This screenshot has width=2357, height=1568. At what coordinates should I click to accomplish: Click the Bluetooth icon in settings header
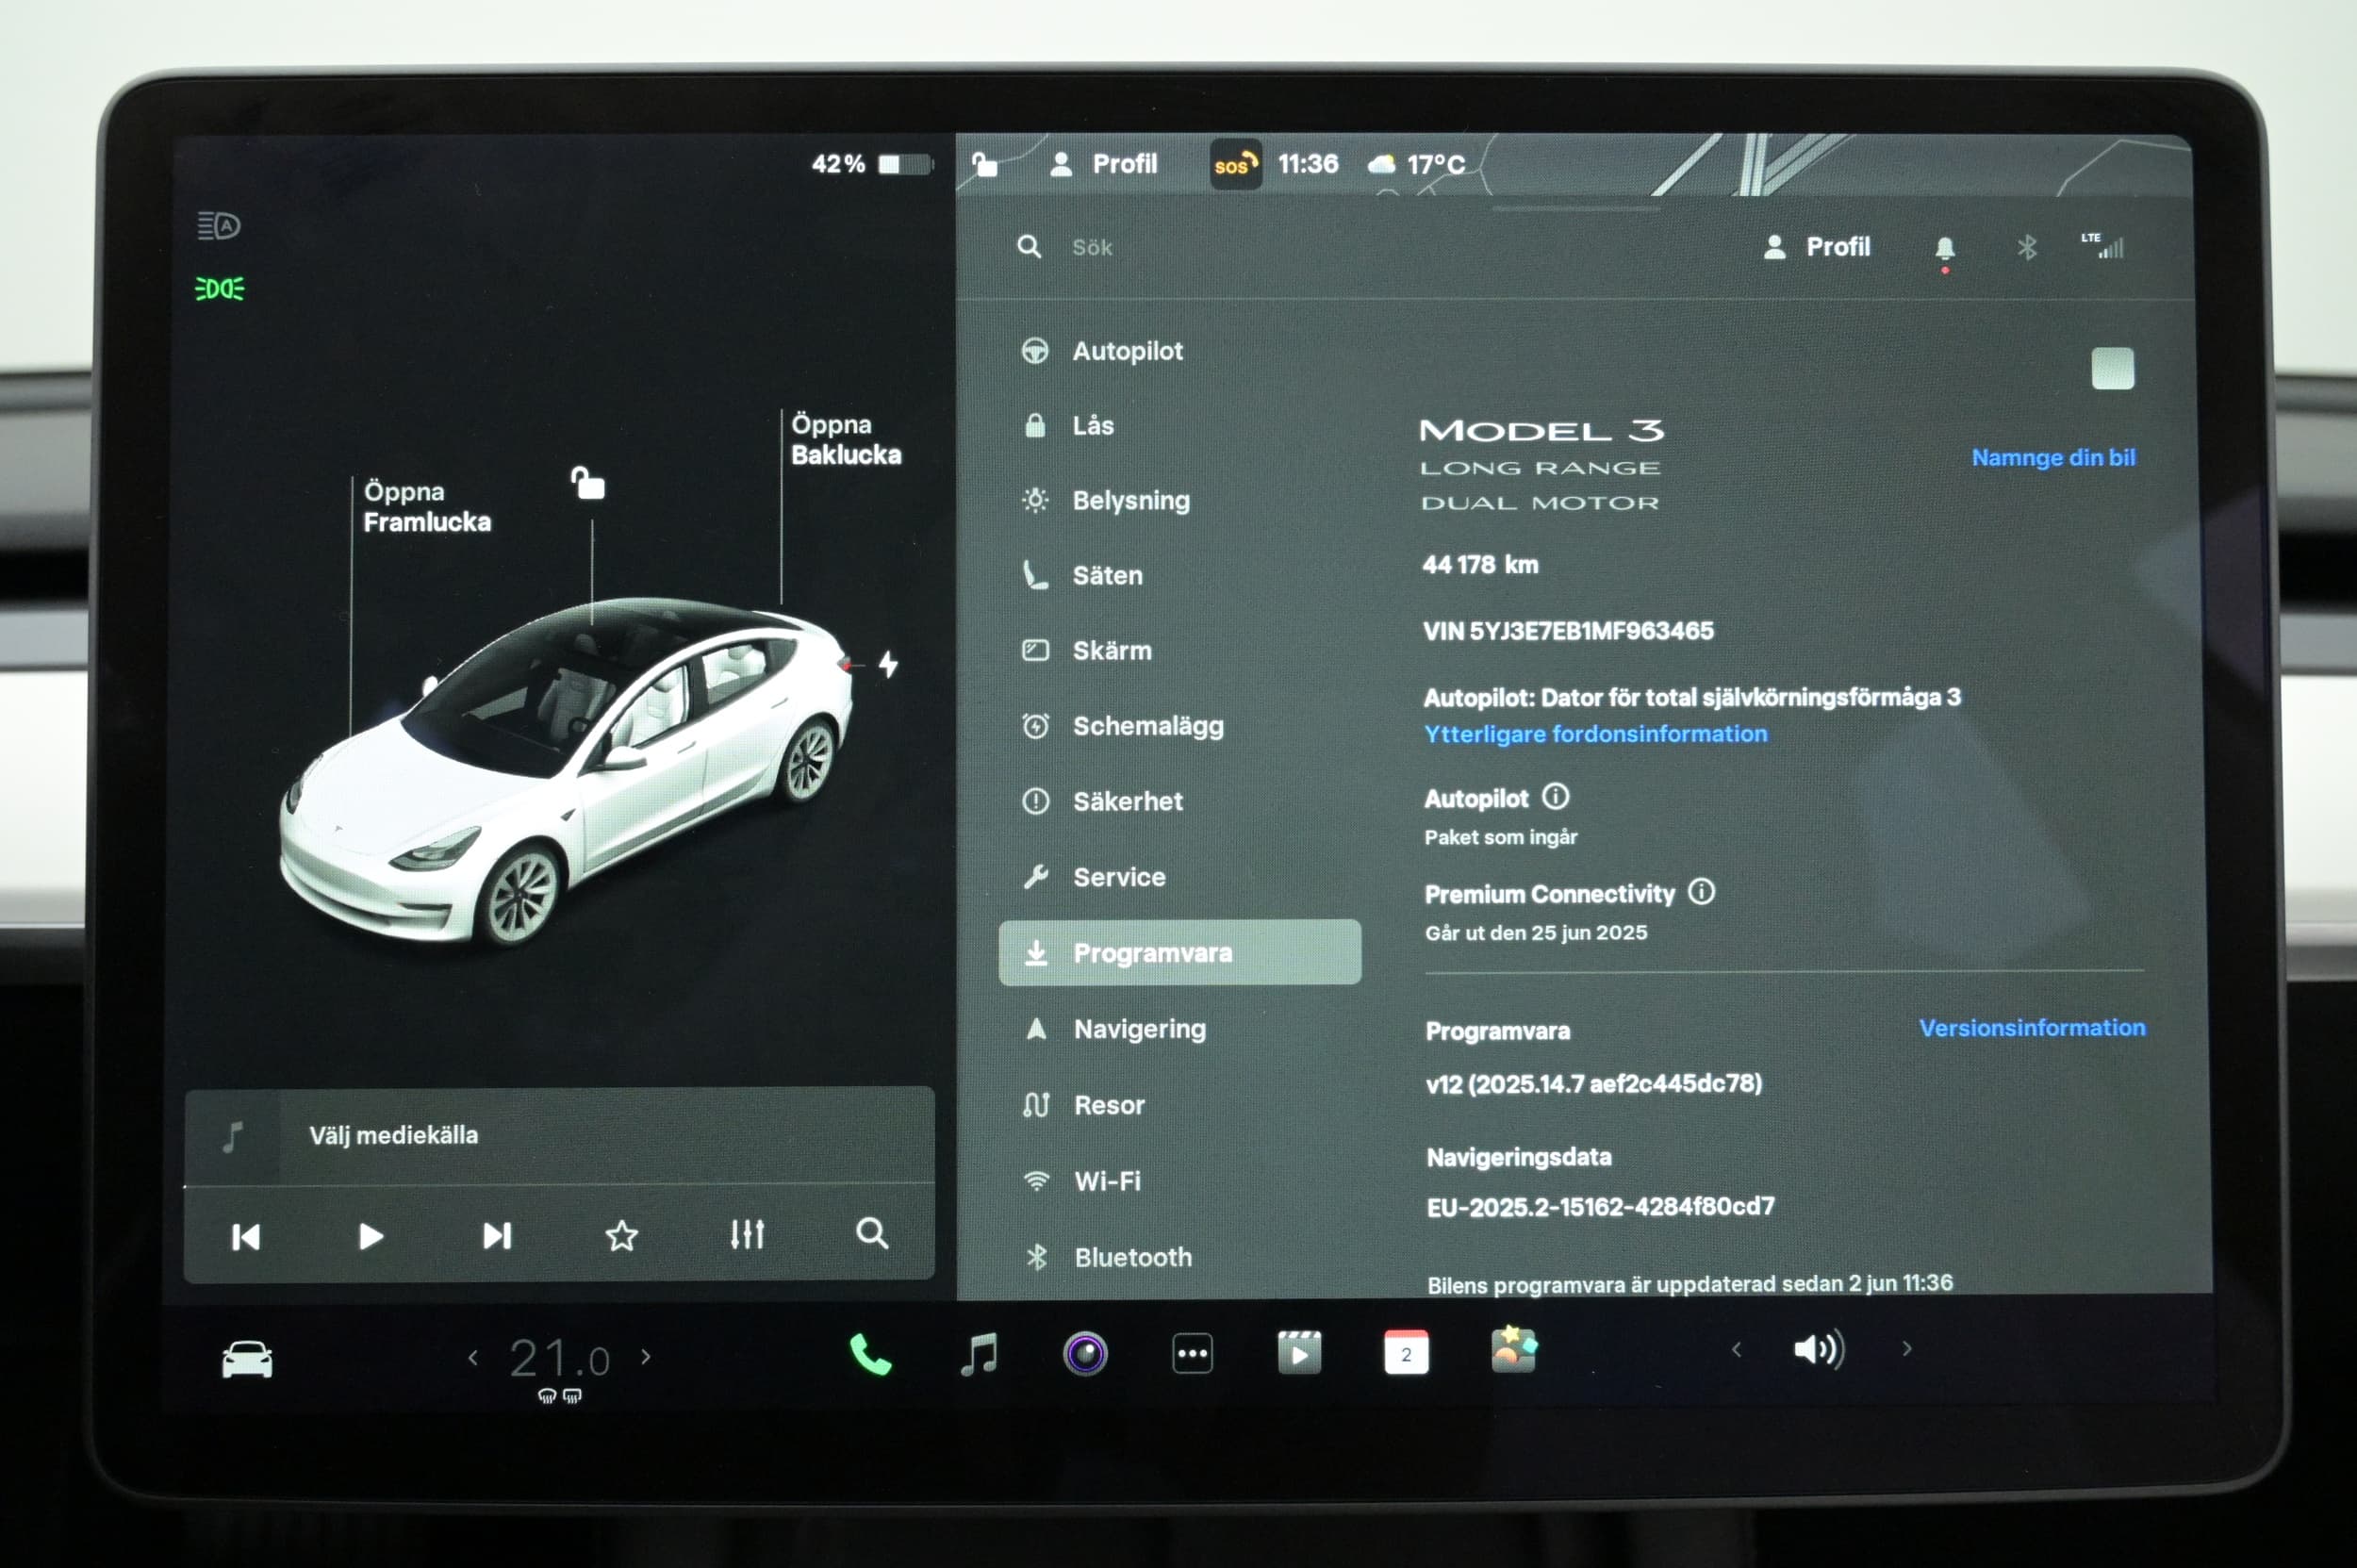[x=2027, y=247]
